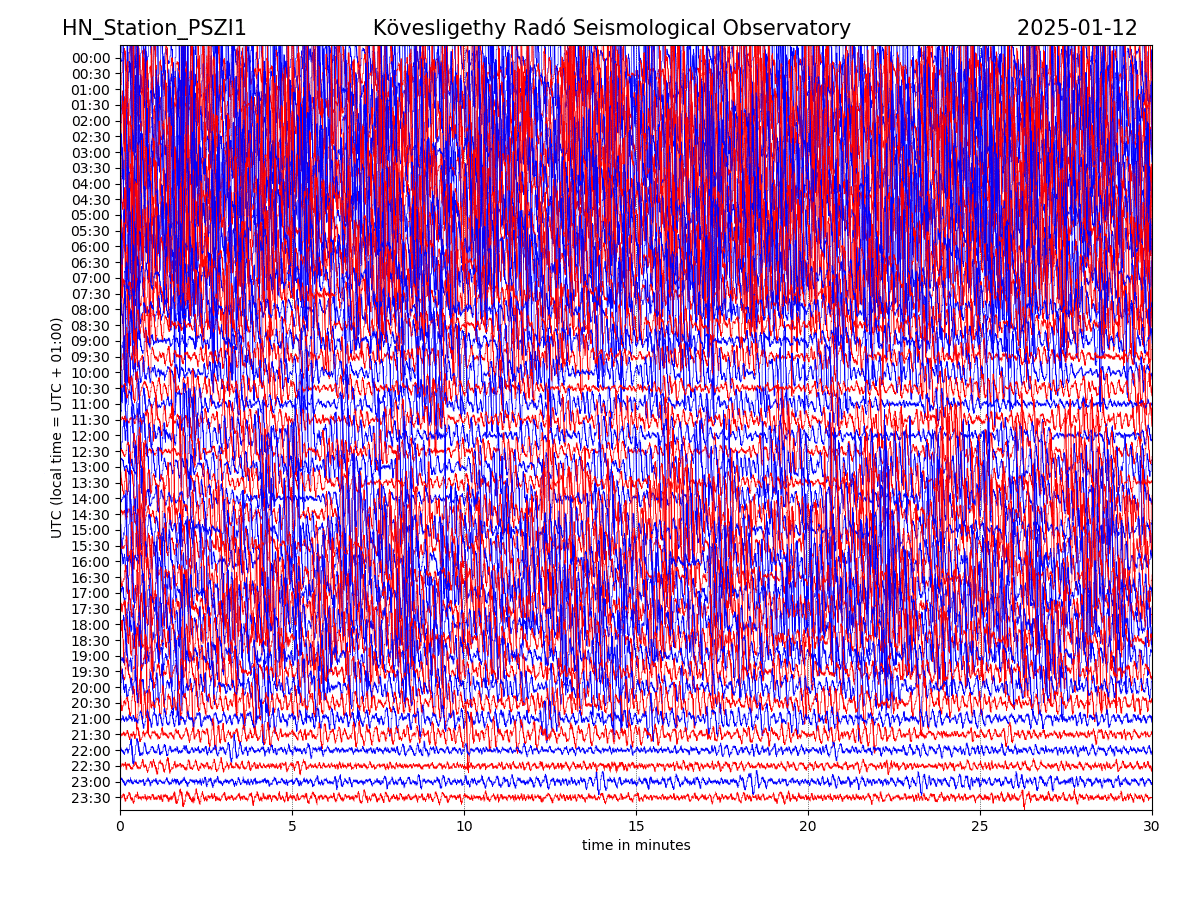
Task: Click the 2025-01-12 date label
Action: [1077, 28]
